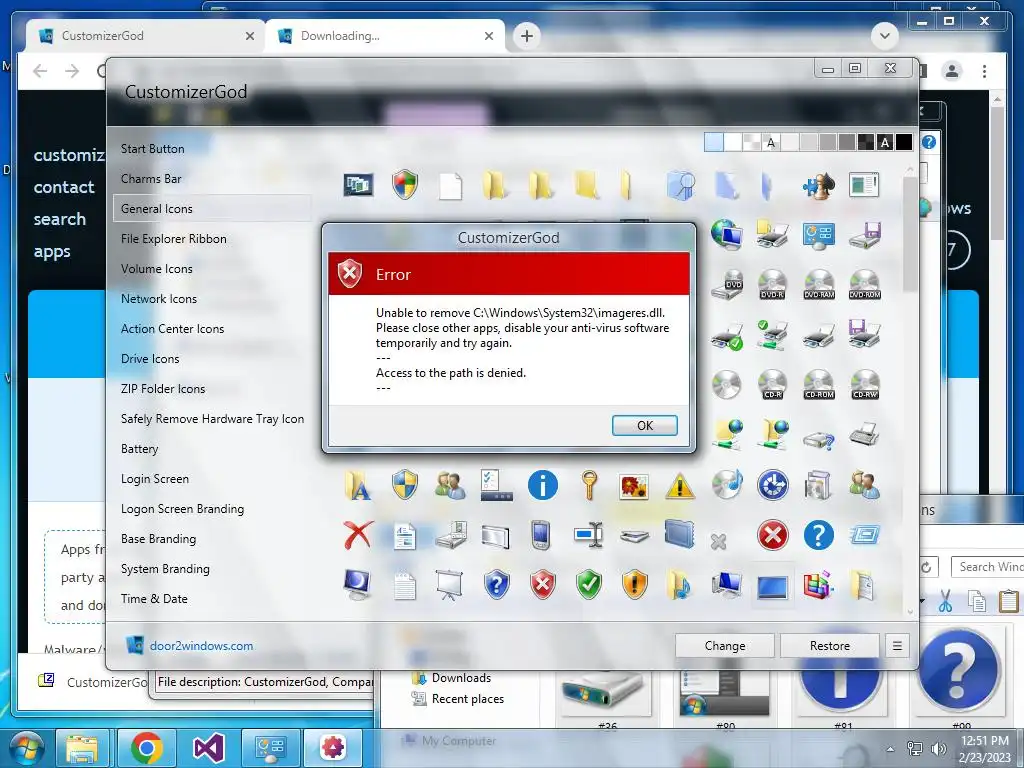The width and height of the screenshot is (1024, 768).
Task: Choose the dark swatch with white letter A
Action: (885, 142)
